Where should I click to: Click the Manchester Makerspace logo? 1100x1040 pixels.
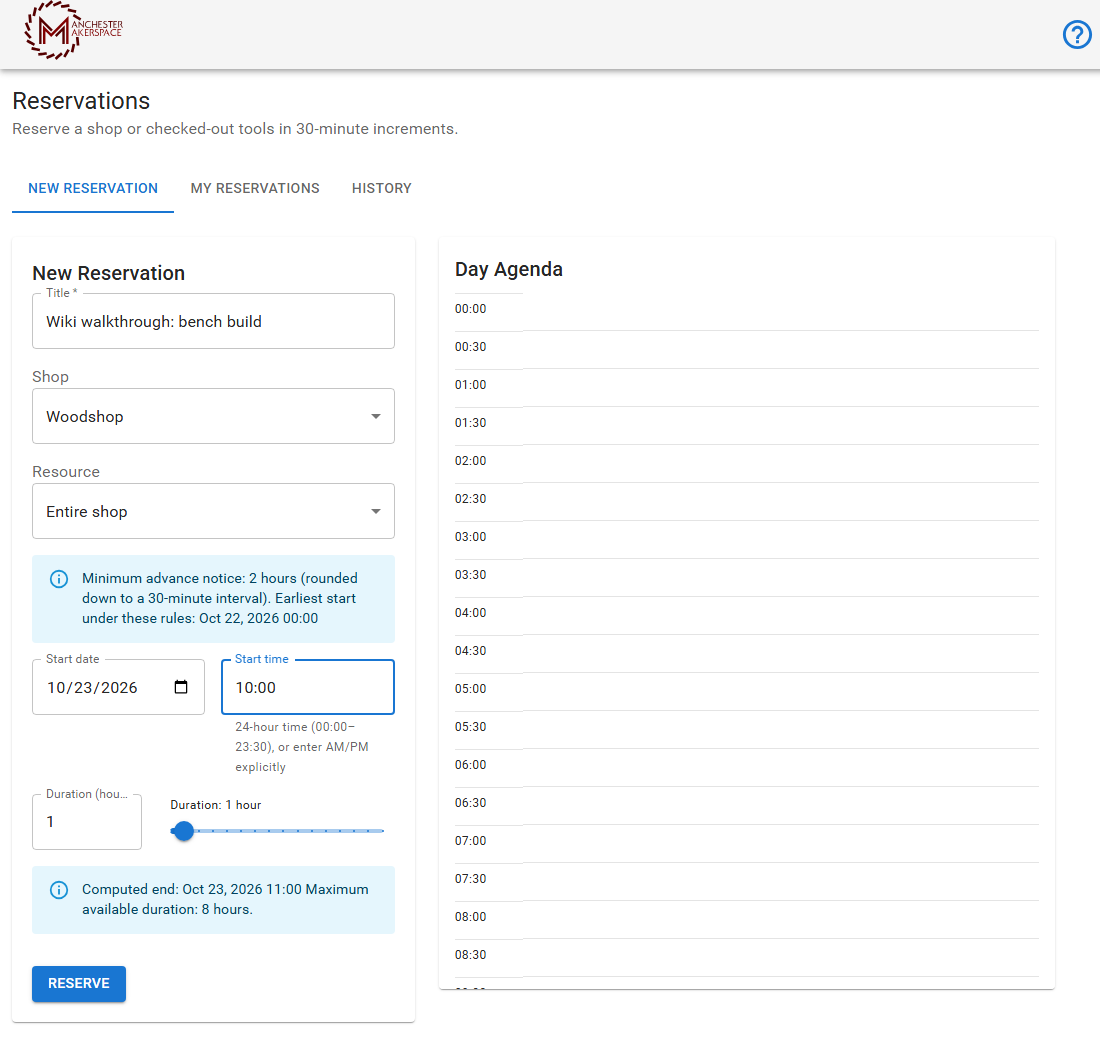pos(74,30)
